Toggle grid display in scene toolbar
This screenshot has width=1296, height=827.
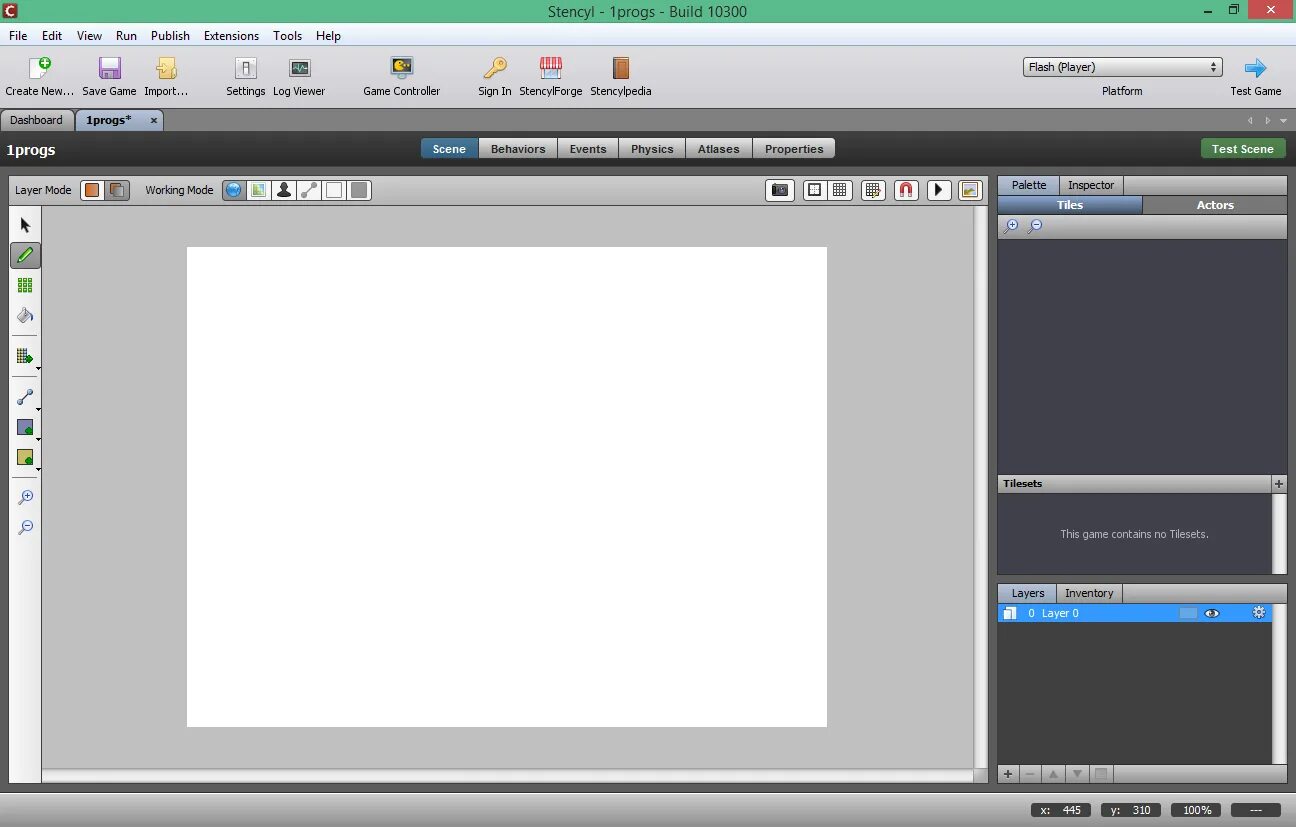(x=840, y=190)
